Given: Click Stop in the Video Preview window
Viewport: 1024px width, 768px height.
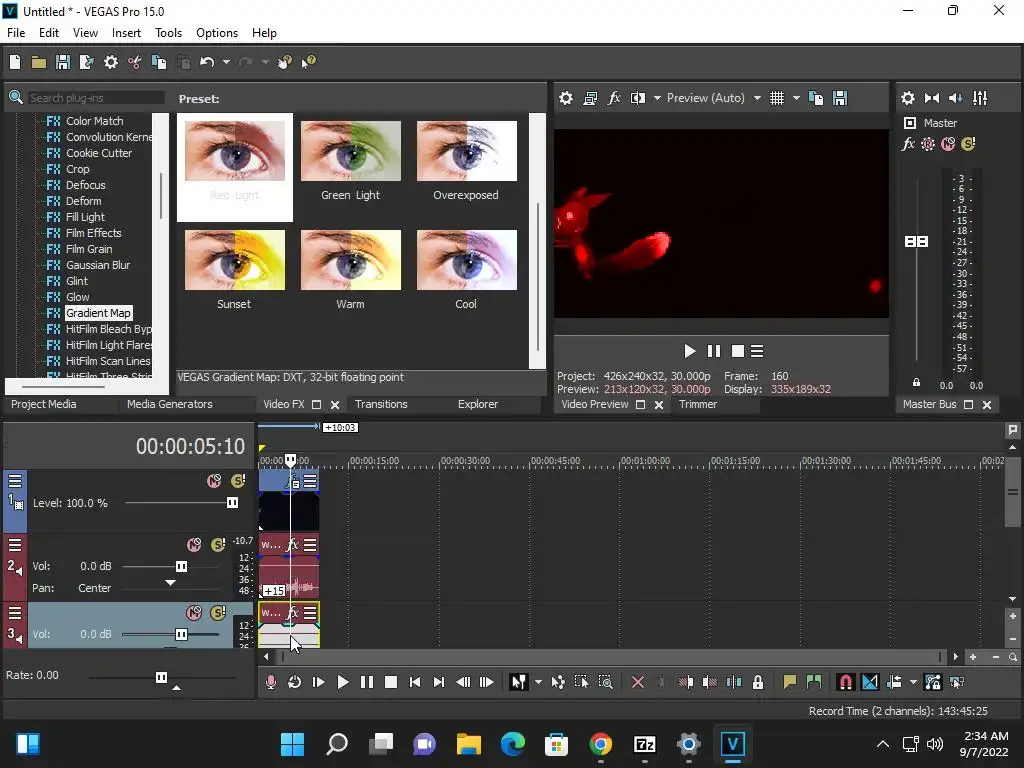Looking at the screenshot, I should [x=738, y=351].
